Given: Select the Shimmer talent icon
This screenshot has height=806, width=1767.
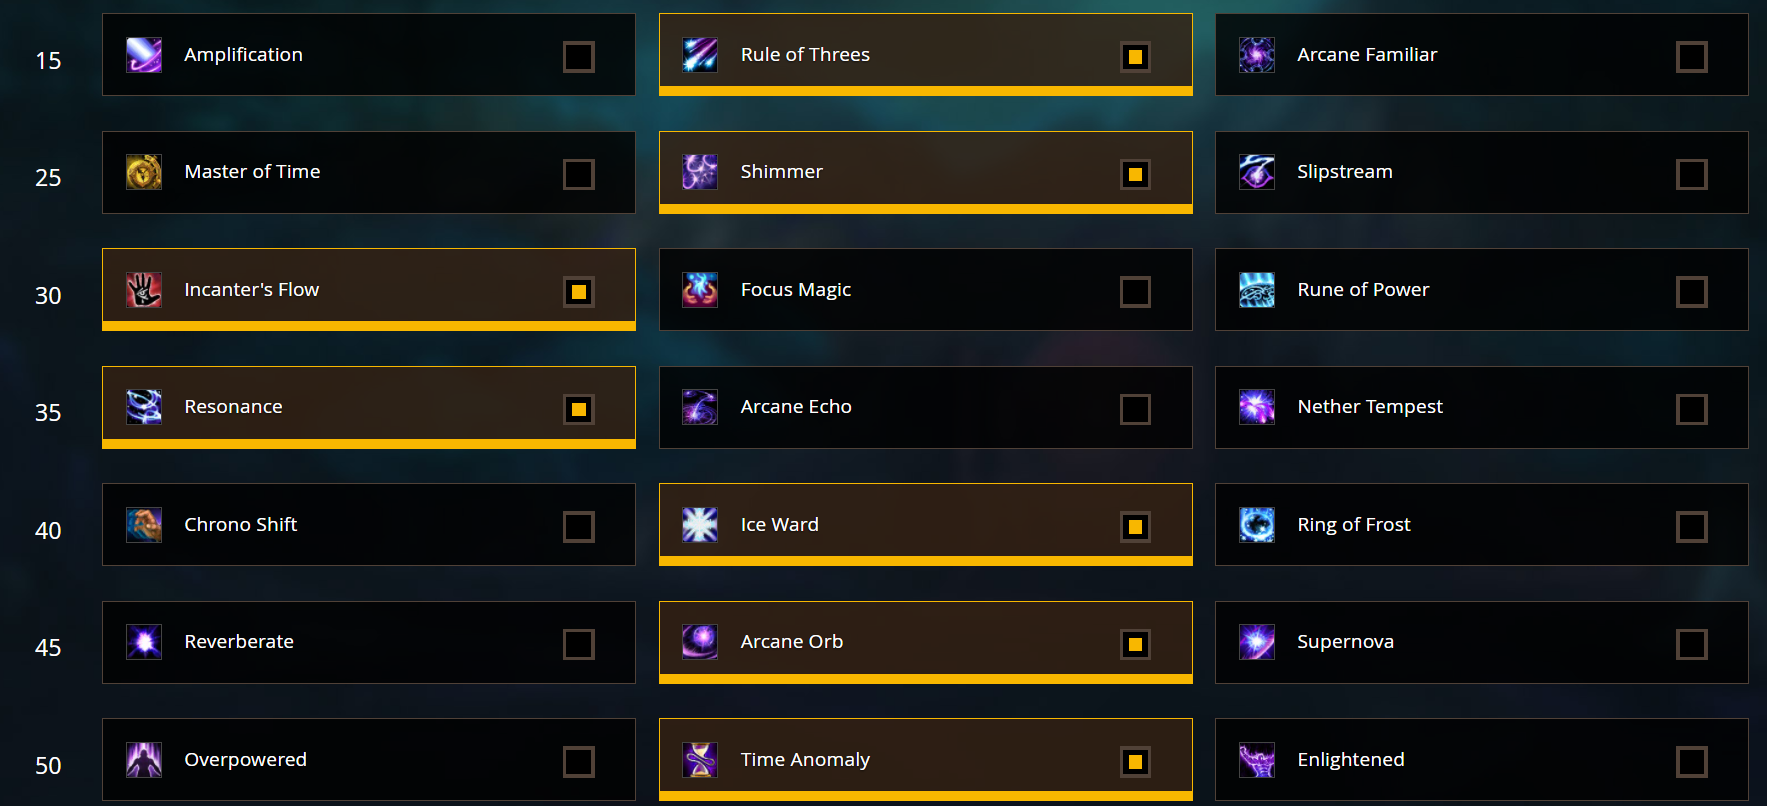Looking at the screenshot, I should pyautogui.click(x=700, y=172).
